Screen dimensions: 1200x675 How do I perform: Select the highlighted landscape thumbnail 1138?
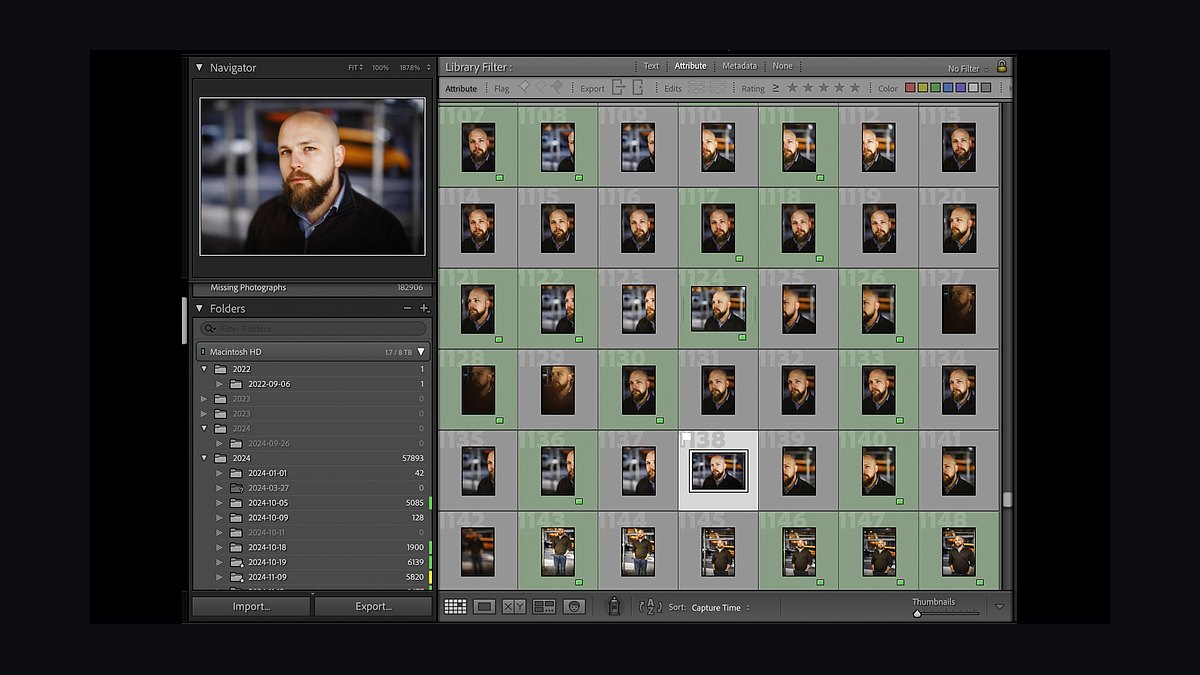tap(718, 470)
